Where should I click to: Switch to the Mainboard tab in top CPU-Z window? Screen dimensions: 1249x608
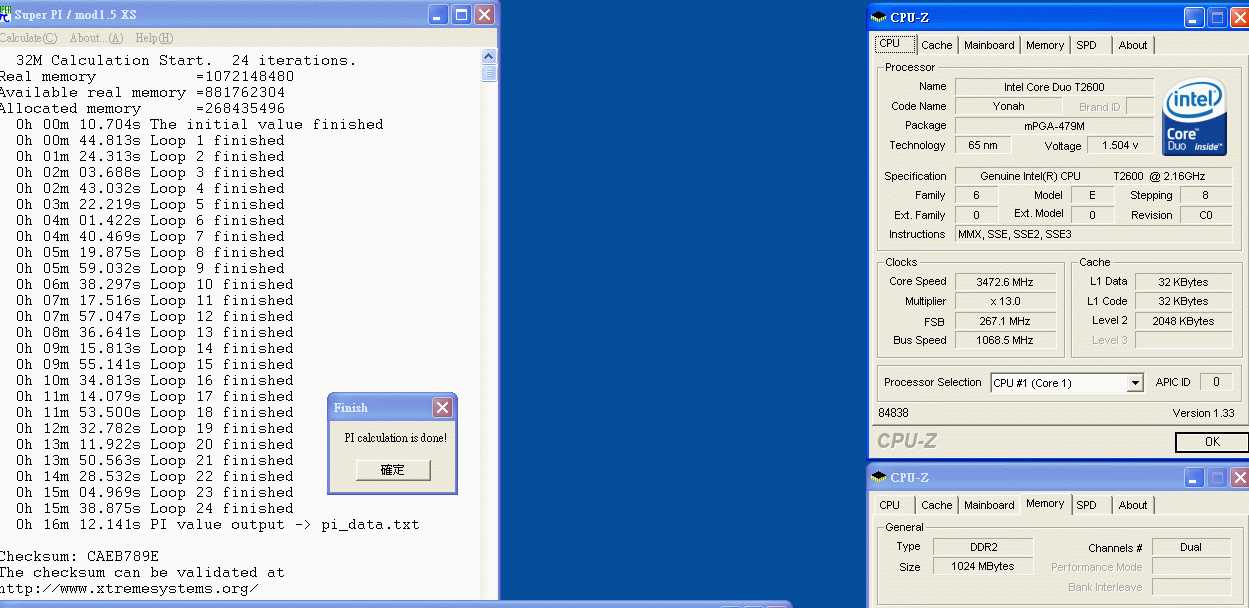coord(989,45)
